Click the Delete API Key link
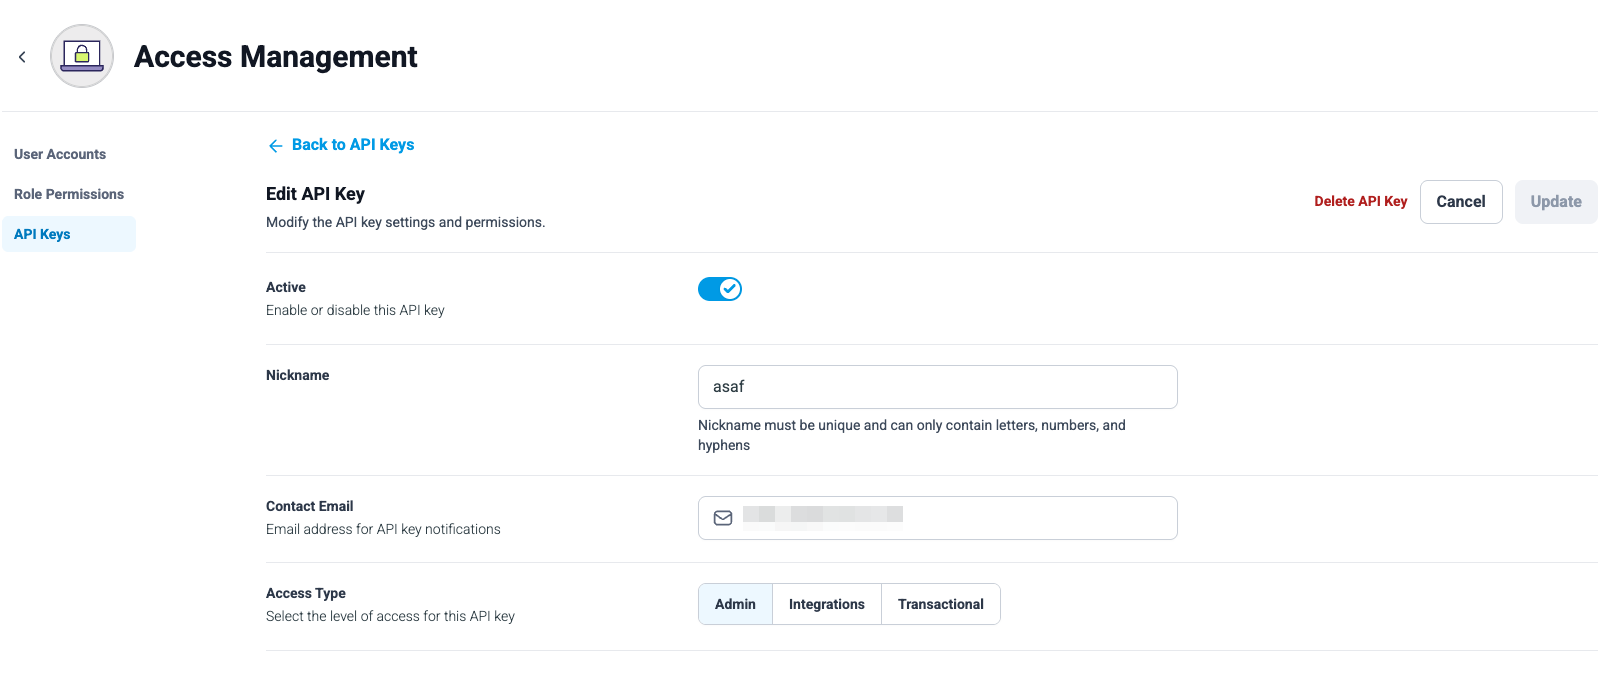This screenshot has width=1616, height=683. click(x=1360, y=201)
